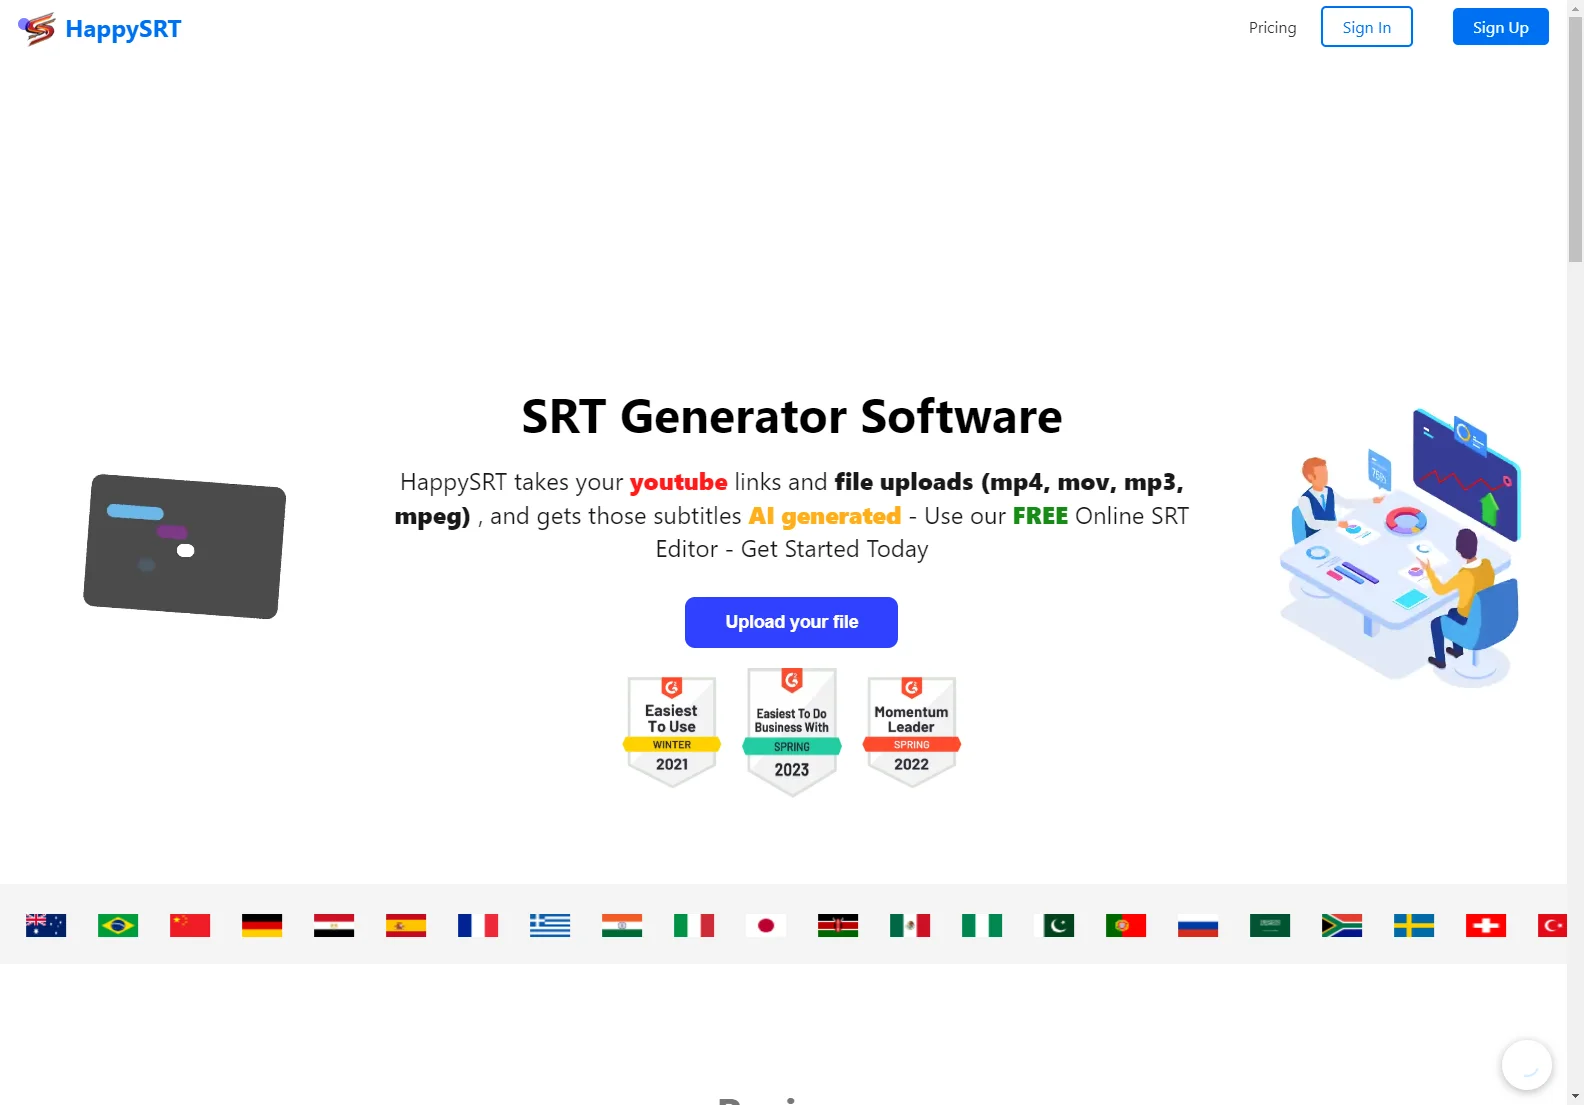Viewport: 1584px width, 1105px height.
Task: Select the Nigeria flag
Action: pyautogui.click(x=982, y=925)
